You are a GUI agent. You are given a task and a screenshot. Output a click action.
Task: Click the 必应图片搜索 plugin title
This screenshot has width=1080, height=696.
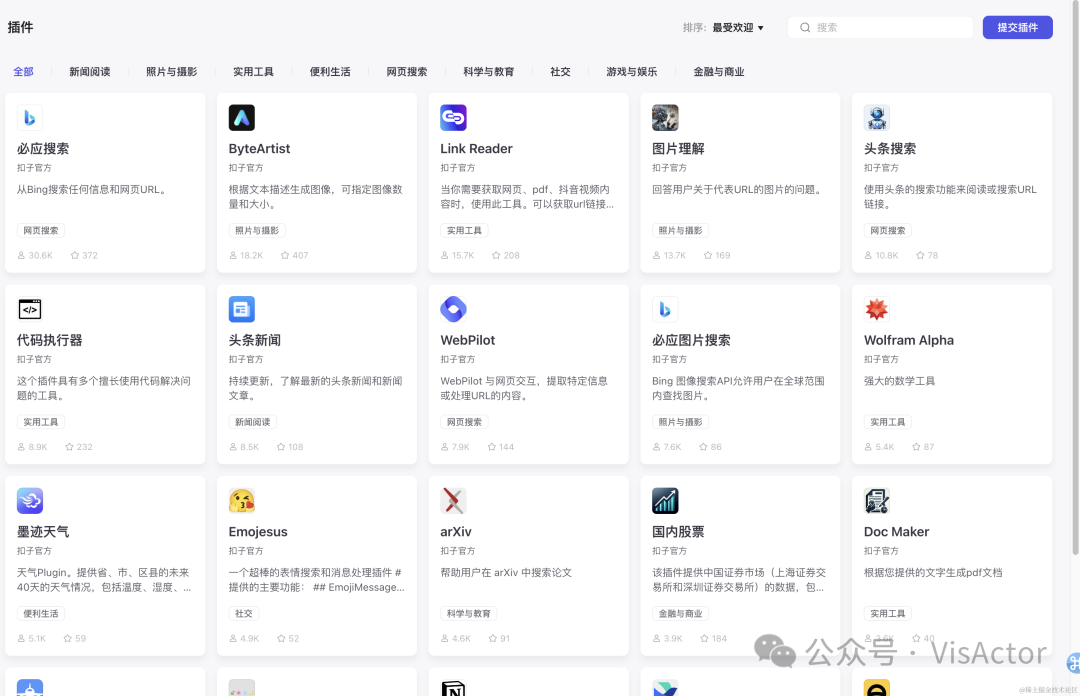(692, 340)
